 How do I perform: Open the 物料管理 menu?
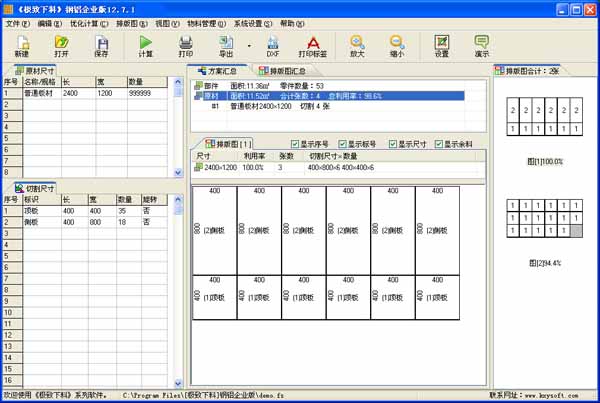[207, 24]
